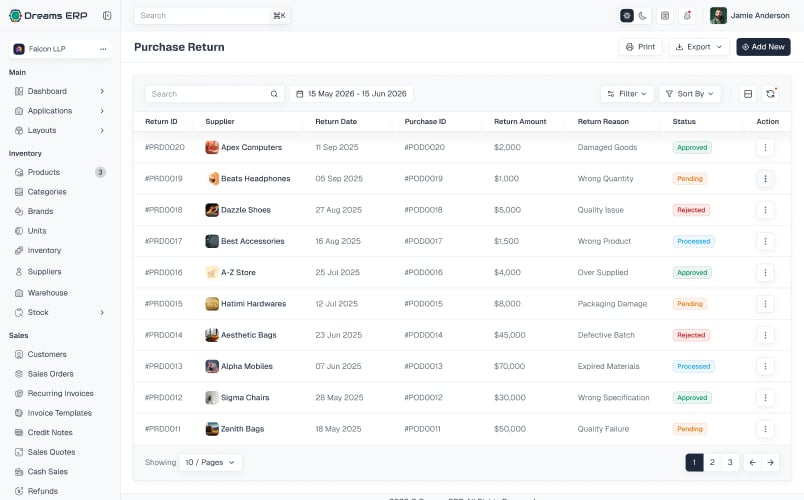Image resolution: width=804 pixels, height=500 pixels.
Task: Switch to dark mode moon icon
Action: coord(642,16)
